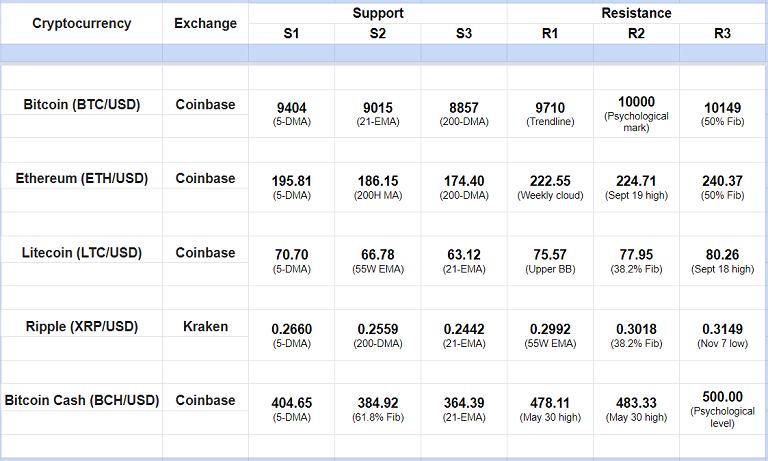768x461 pixels.
Task: Click Bitcoin Cash S2 value 384.92
Action: (377, 402)
